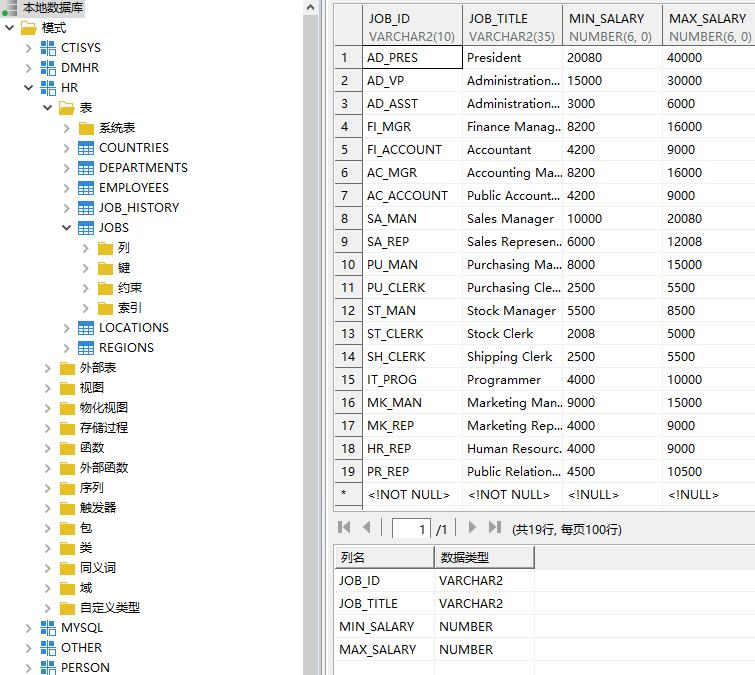Click the MAX_SALARY column header
Viewport: 755px width, 675px height.
[x=709, y=26]
